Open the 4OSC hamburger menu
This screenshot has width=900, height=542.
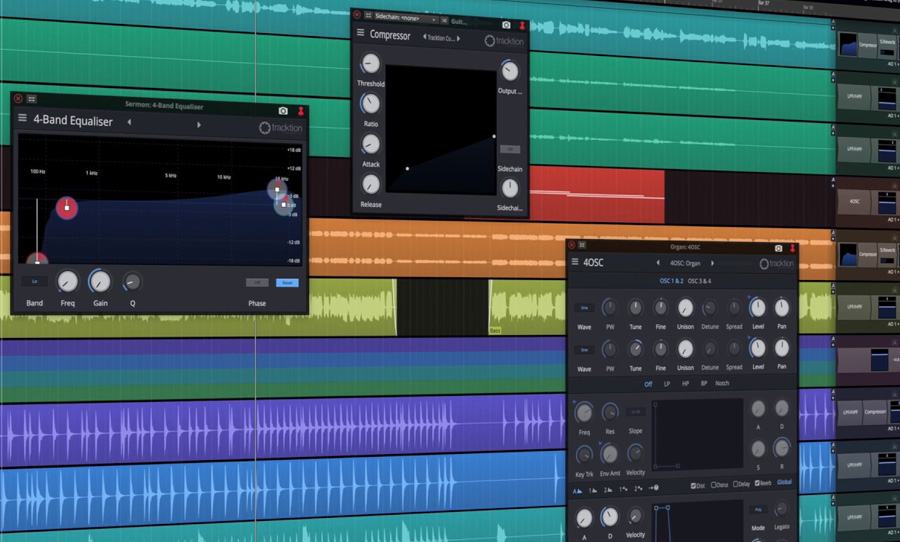(575, 261)
